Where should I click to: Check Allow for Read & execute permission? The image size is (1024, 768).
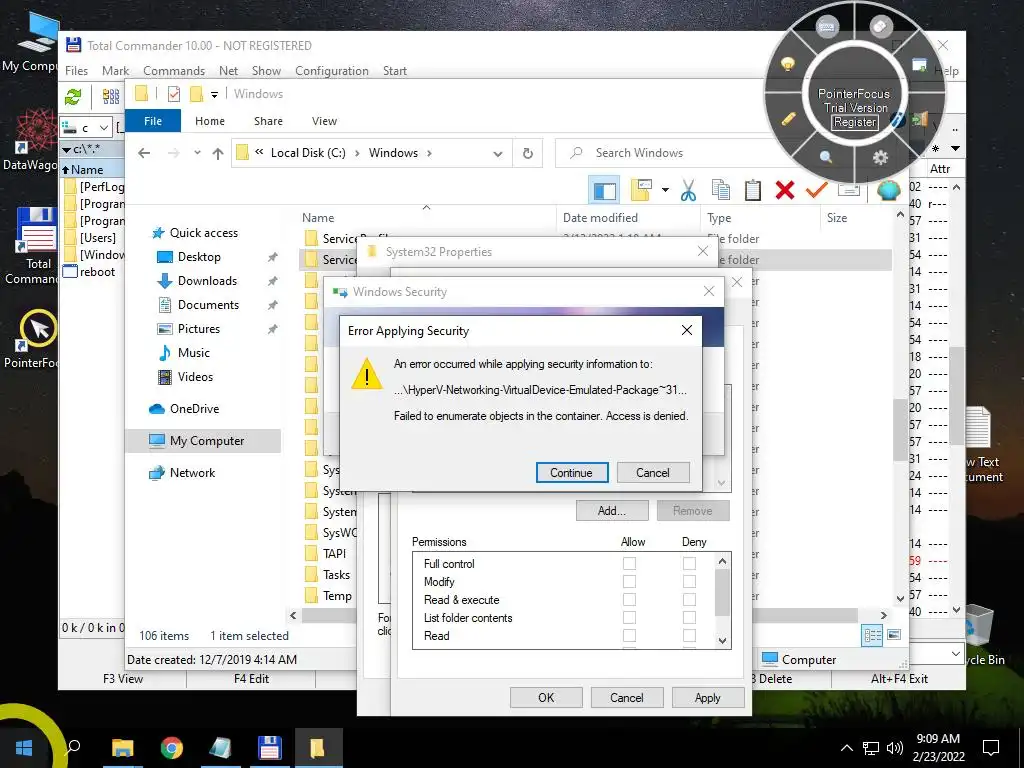coord(629,600)
